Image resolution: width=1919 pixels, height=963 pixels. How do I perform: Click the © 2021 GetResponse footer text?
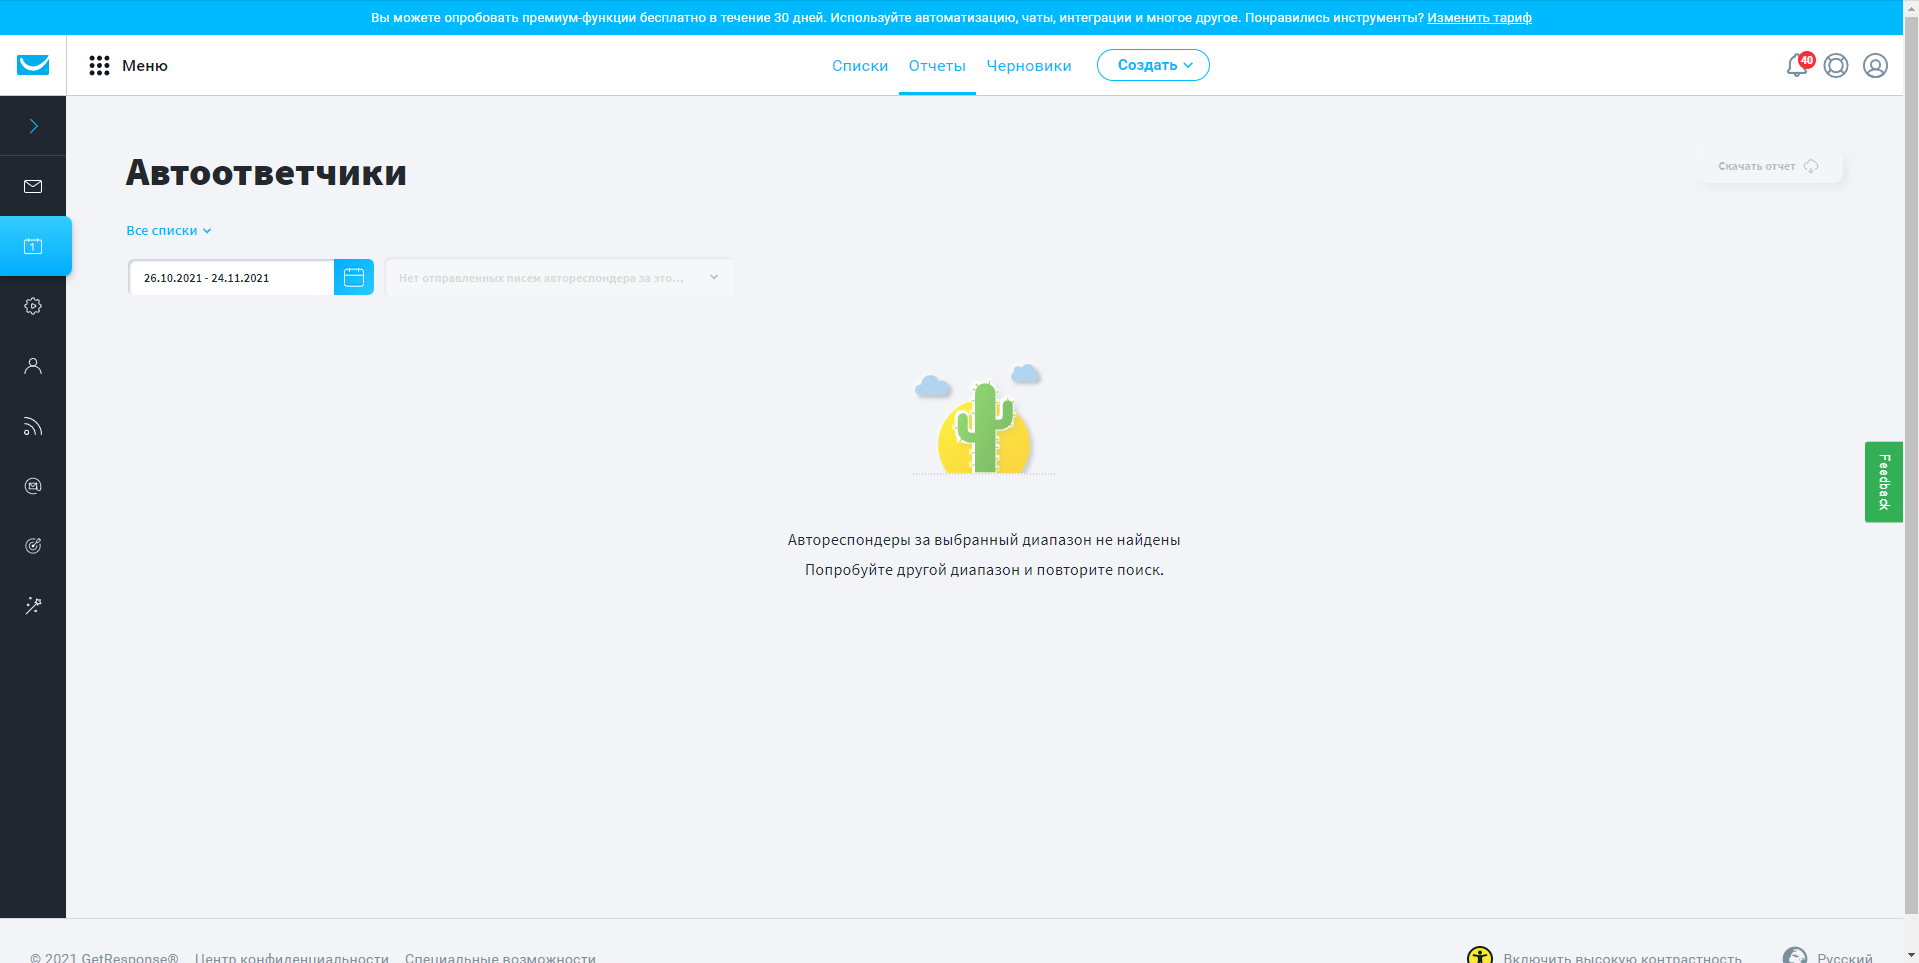(x=104, y=958)
